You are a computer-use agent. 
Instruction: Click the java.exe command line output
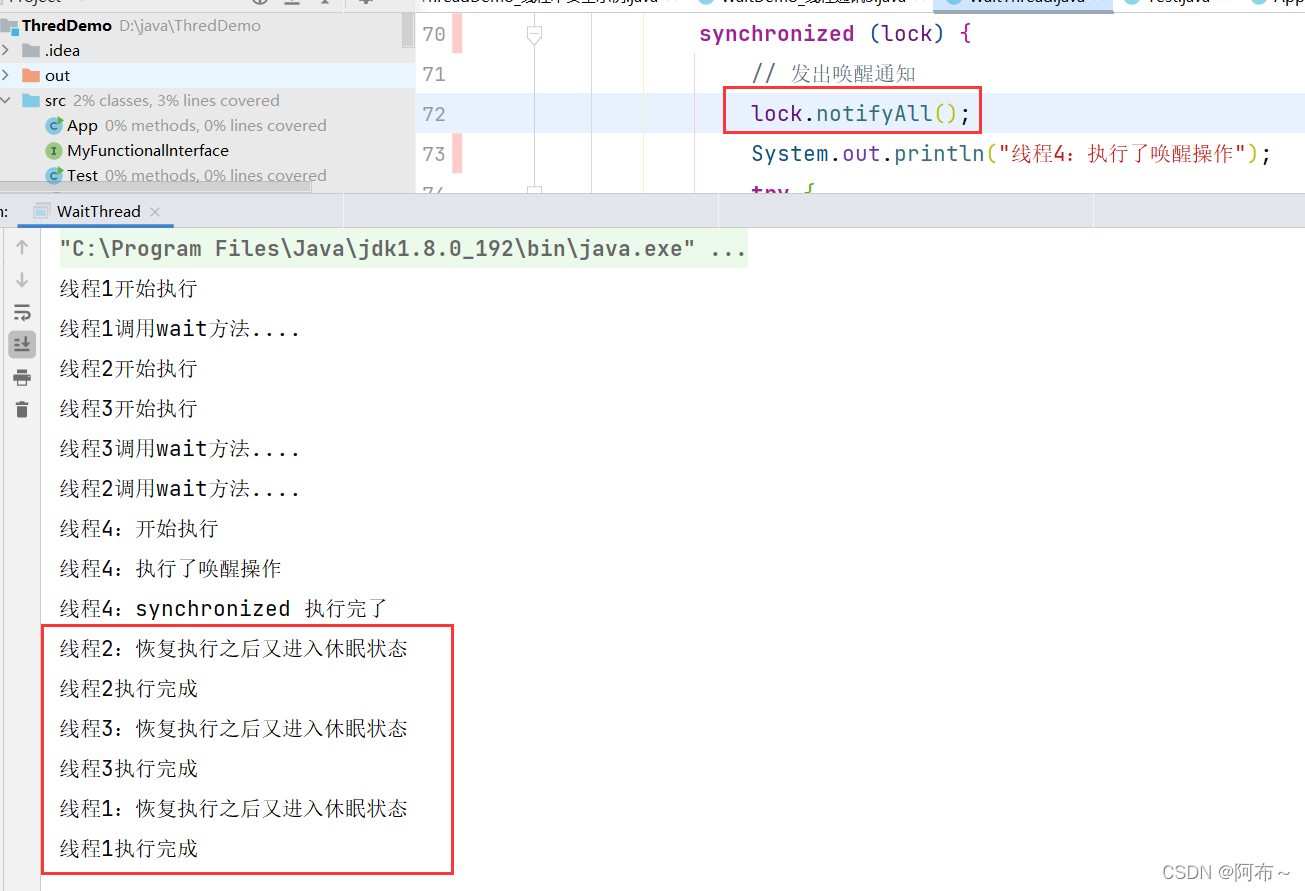click(403, 249)
